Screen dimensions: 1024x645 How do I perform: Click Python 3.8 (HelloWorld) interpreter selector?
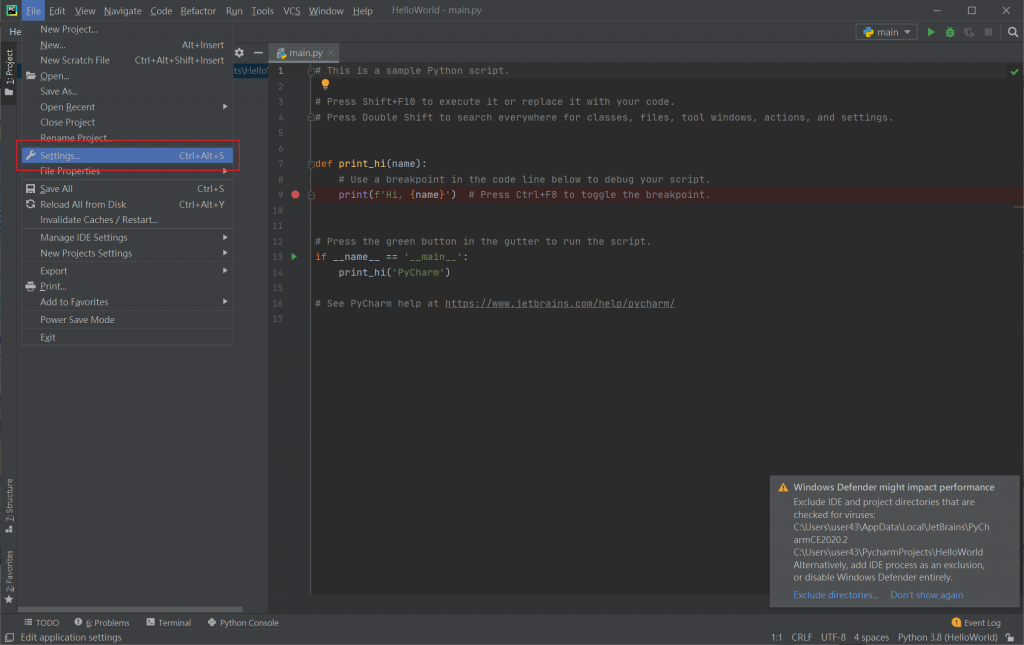pos(947,638)
